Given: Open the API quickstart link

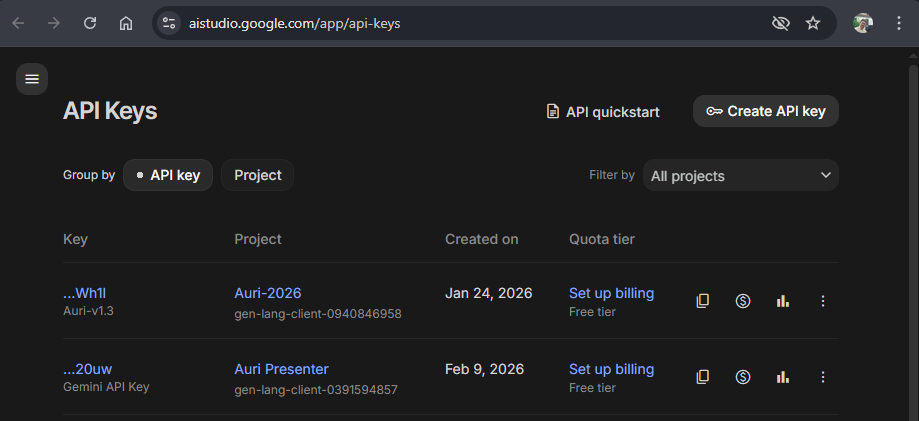Looking at the screenshot, I should 603,112.
